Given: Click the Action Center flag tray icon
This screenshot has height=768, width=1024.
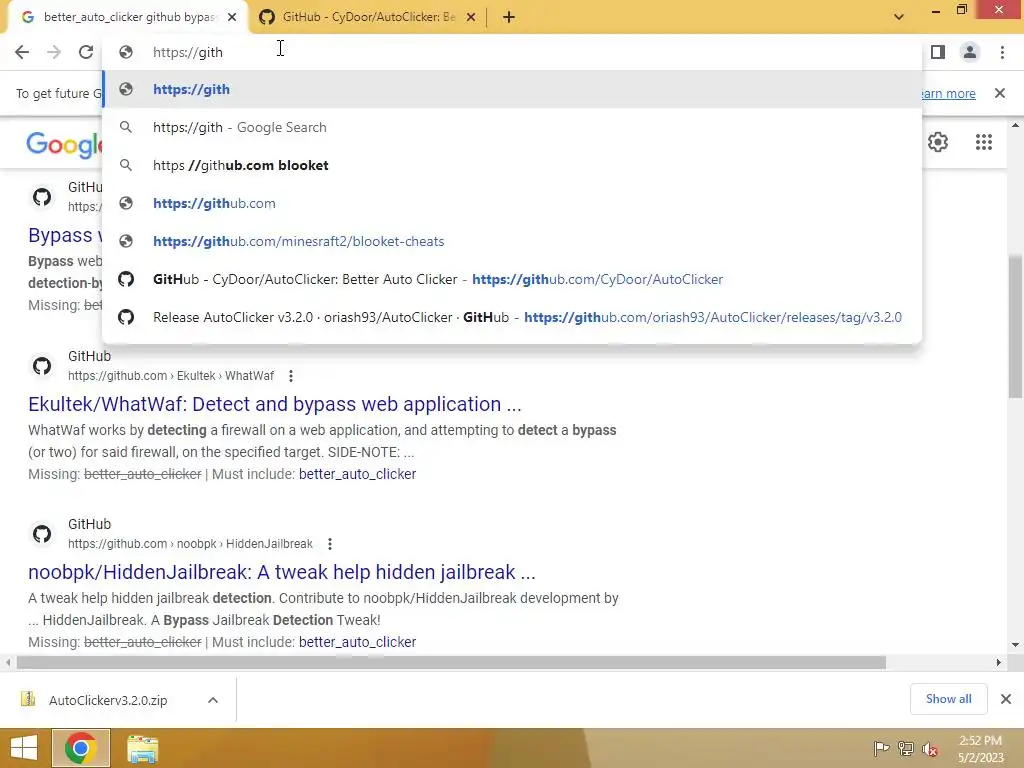Looking at the screenshot, I should coord(882,748).
